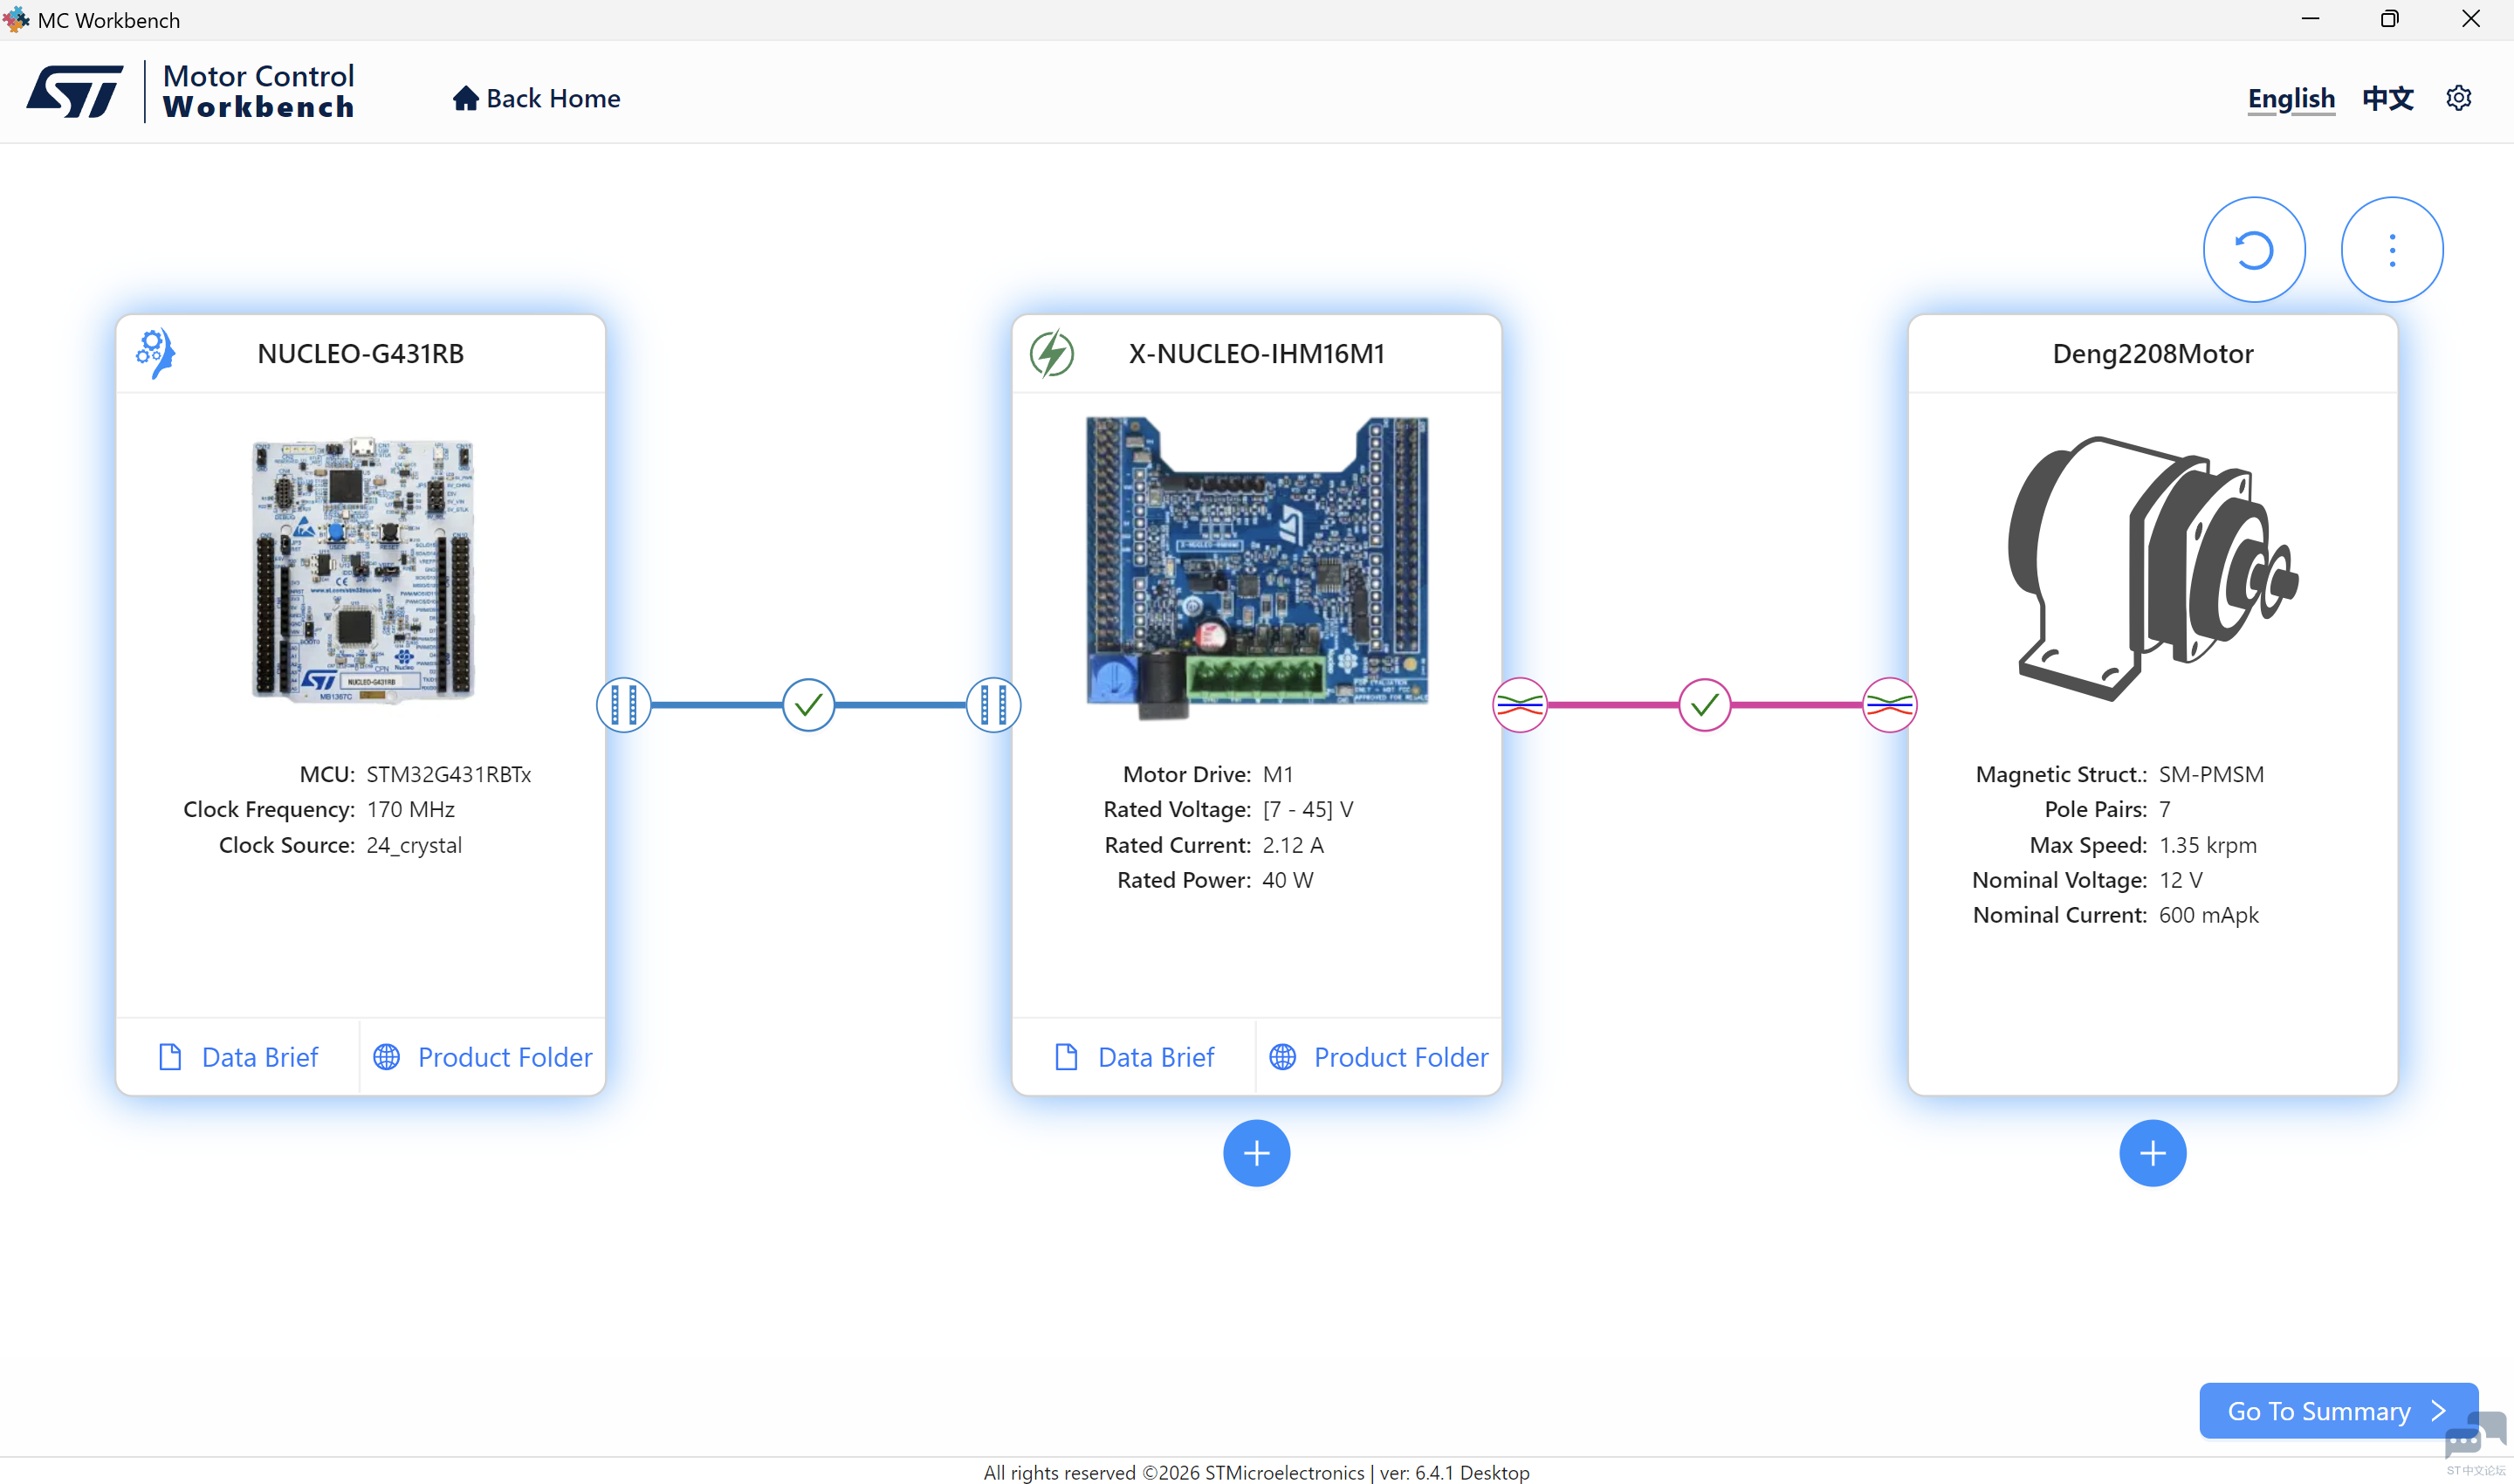Click Nominal Voltage value 12 V
This screenshot has height=1484, width=2514.
tap(2181, 881)
